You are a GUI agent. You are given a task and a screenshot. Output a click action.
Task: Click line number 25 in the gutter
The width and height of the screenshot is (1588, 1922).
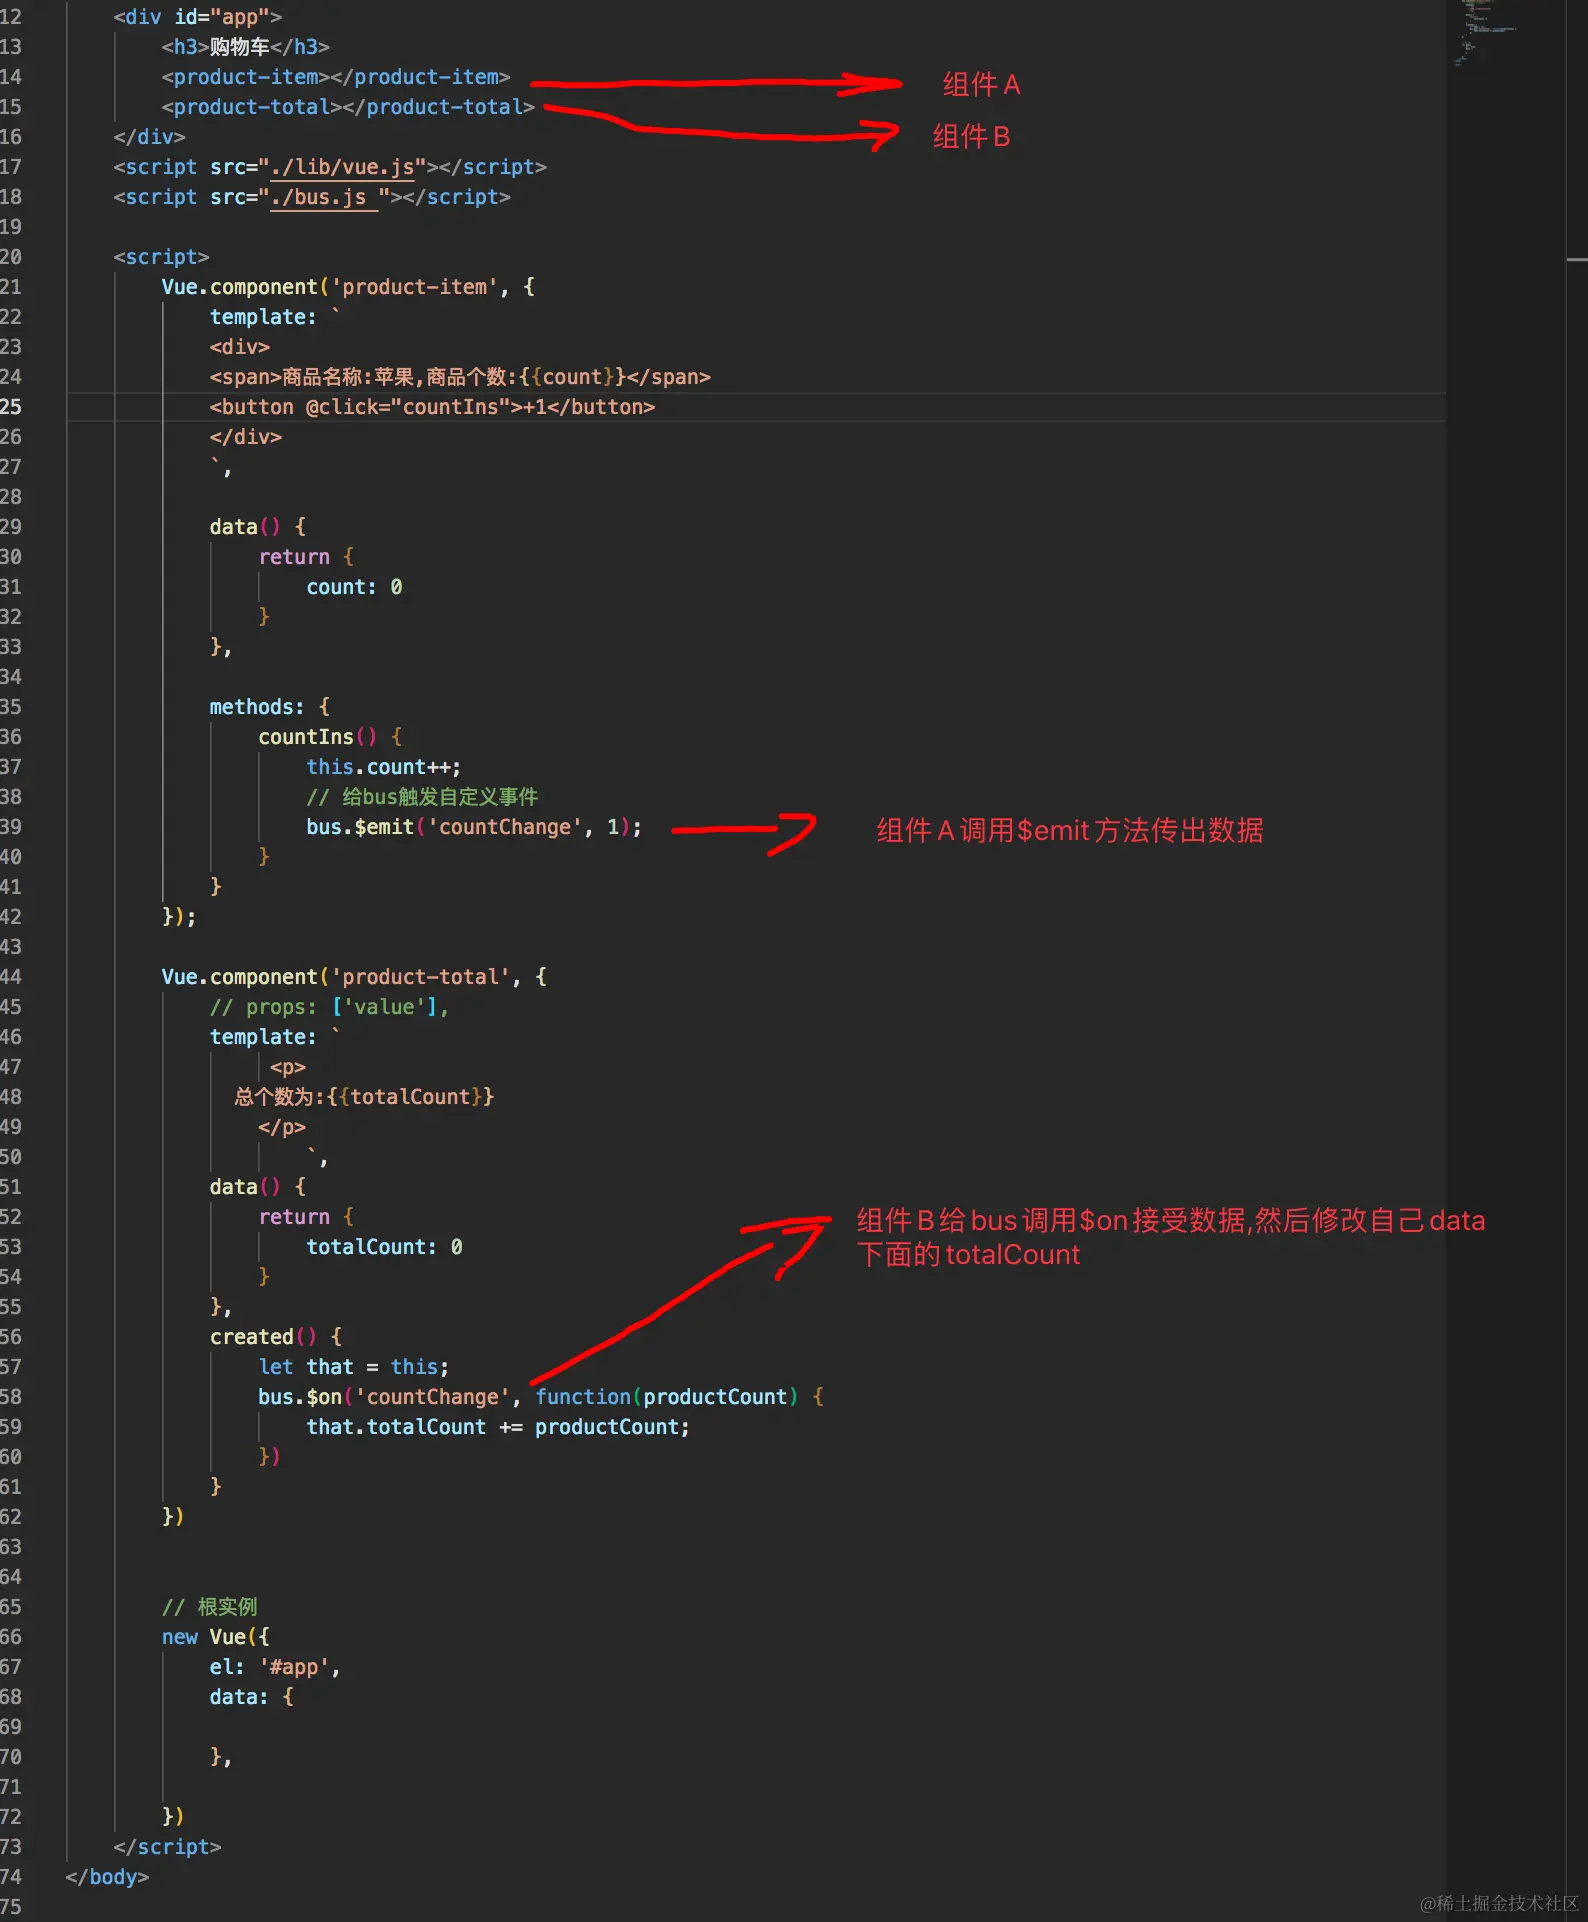11,407
